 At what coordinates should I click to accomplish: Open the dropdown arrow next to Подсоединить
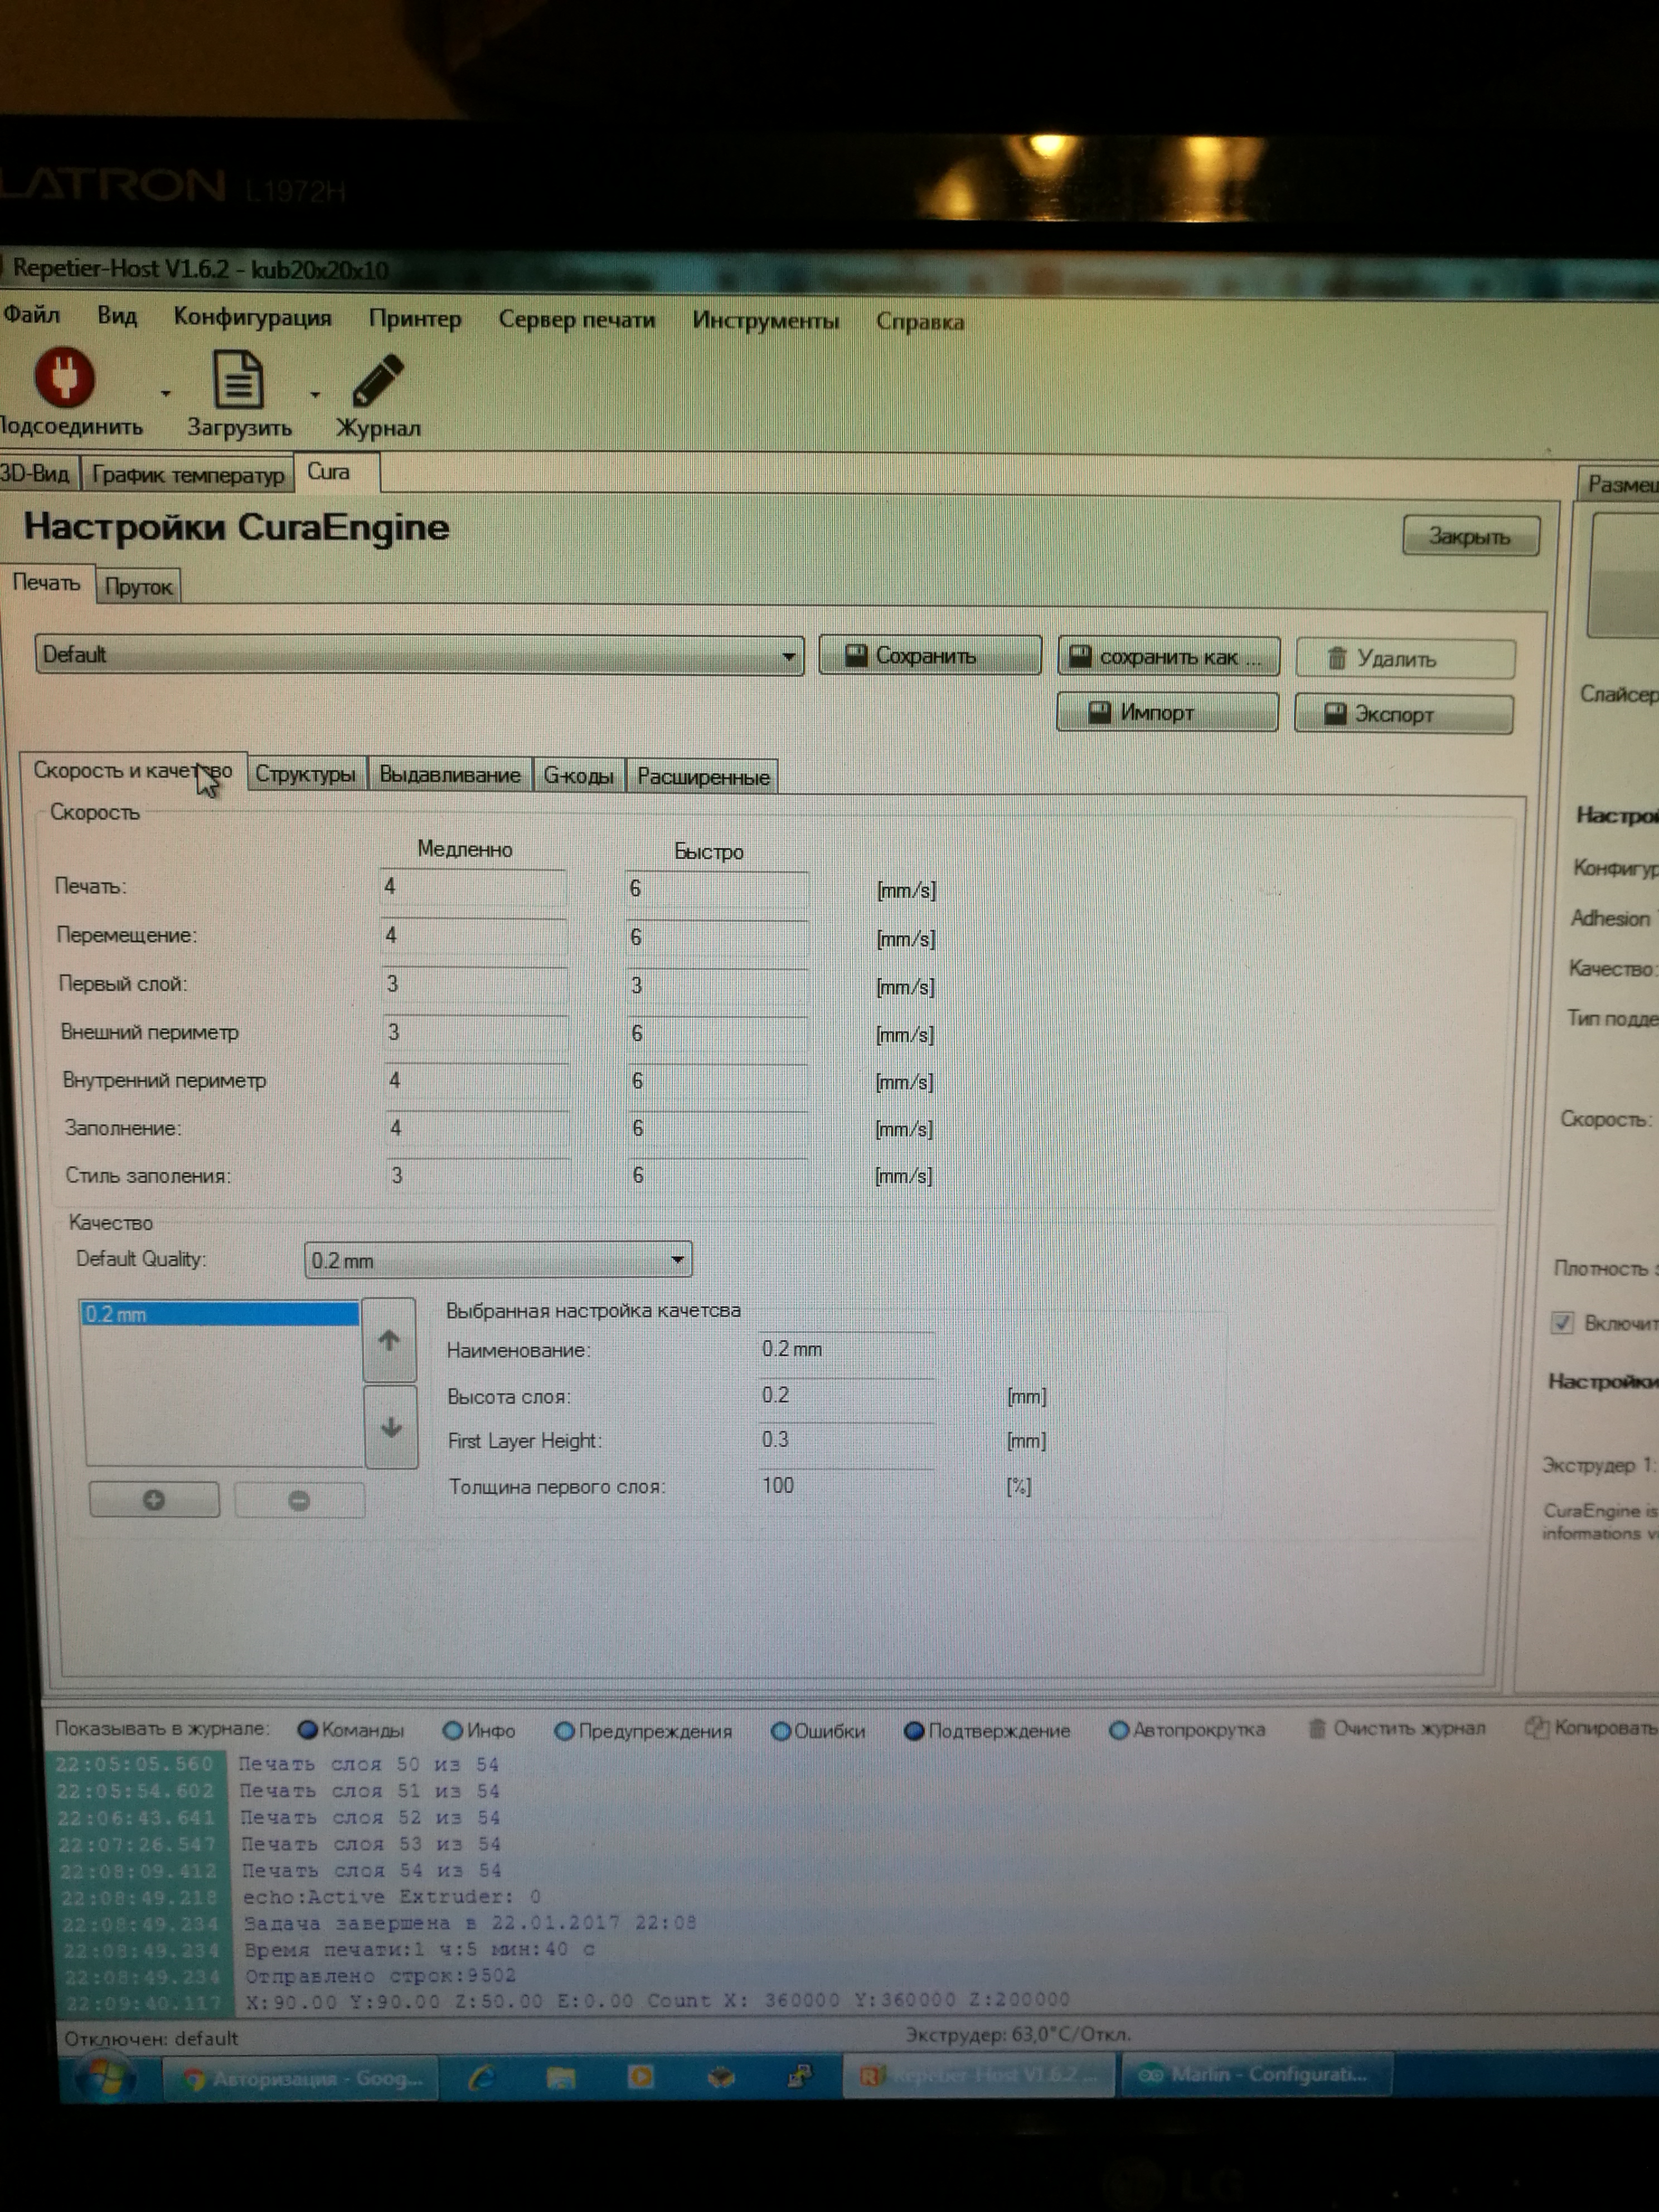click(x=165, y=394)
